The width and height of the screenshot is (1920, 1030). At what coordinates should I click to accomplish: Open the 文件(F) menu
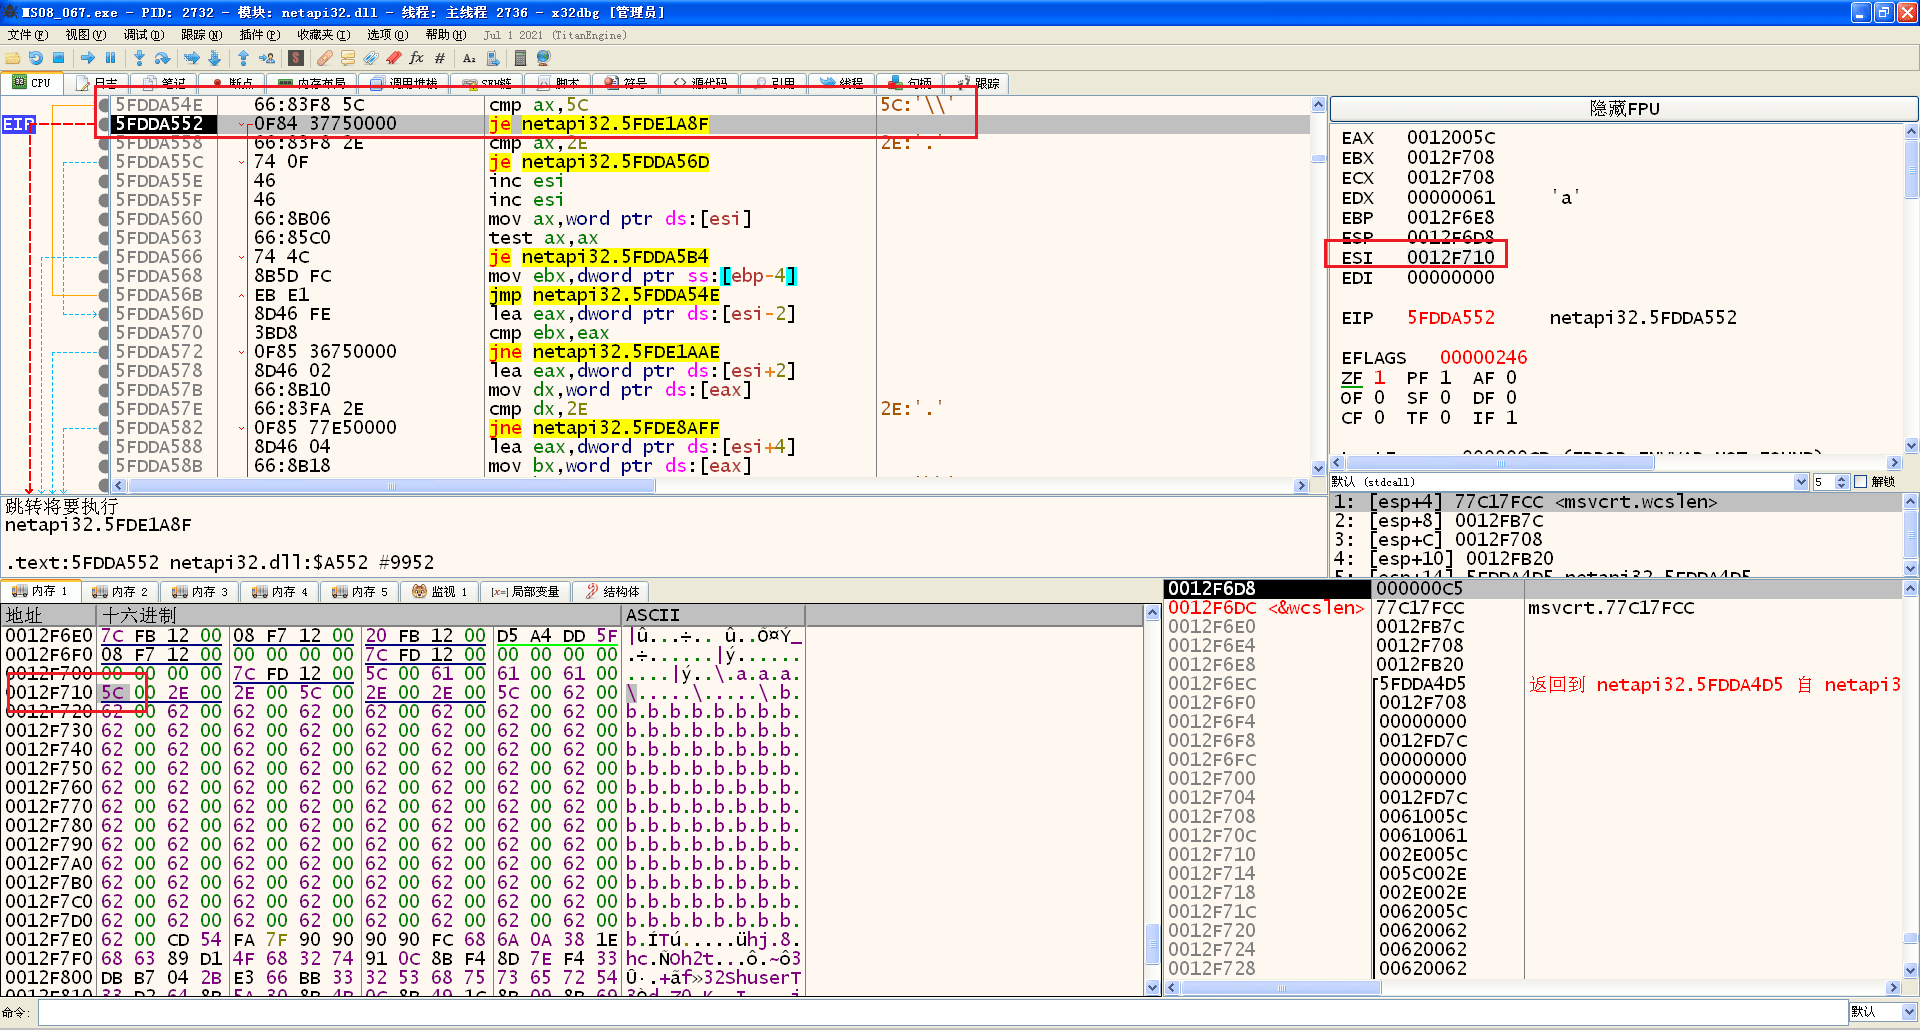(27, 35)
